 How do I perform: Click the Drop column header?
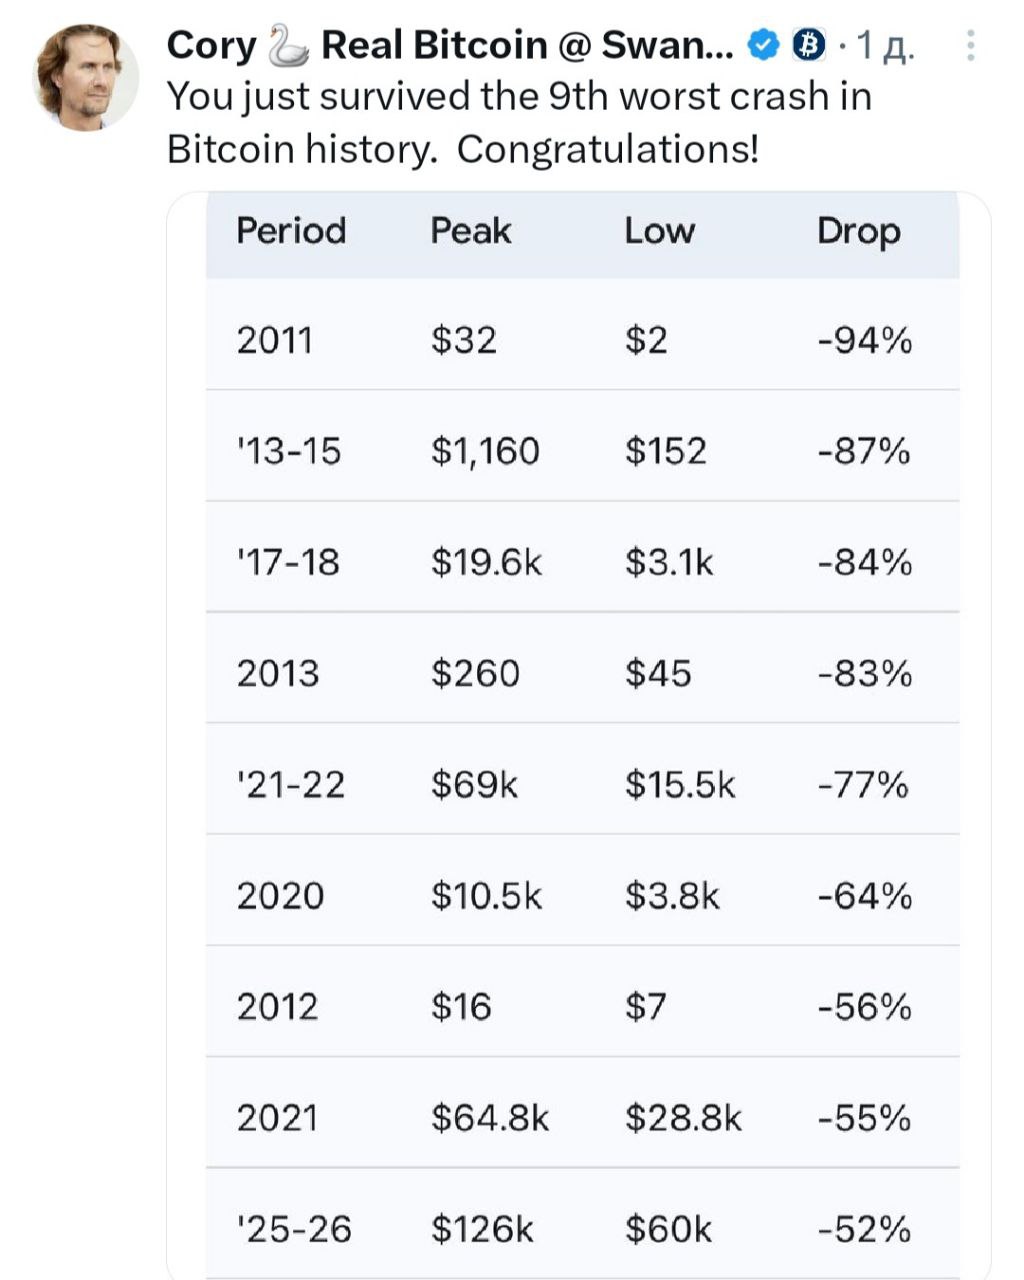(858, 231)
